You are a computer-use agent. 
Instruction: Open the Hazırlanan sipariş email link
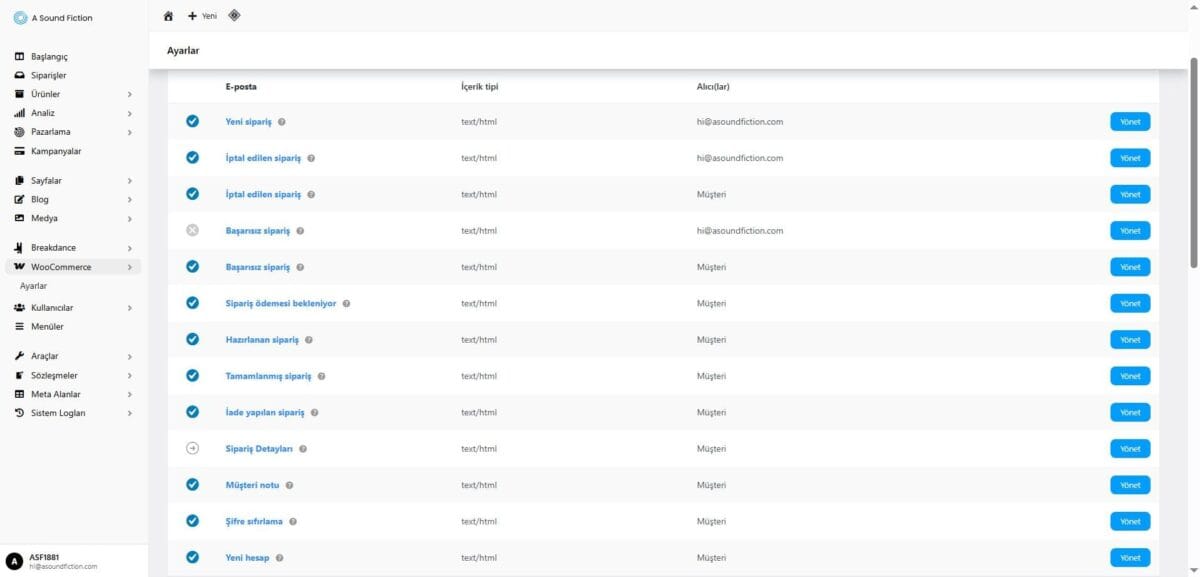(x=262, y=340)
